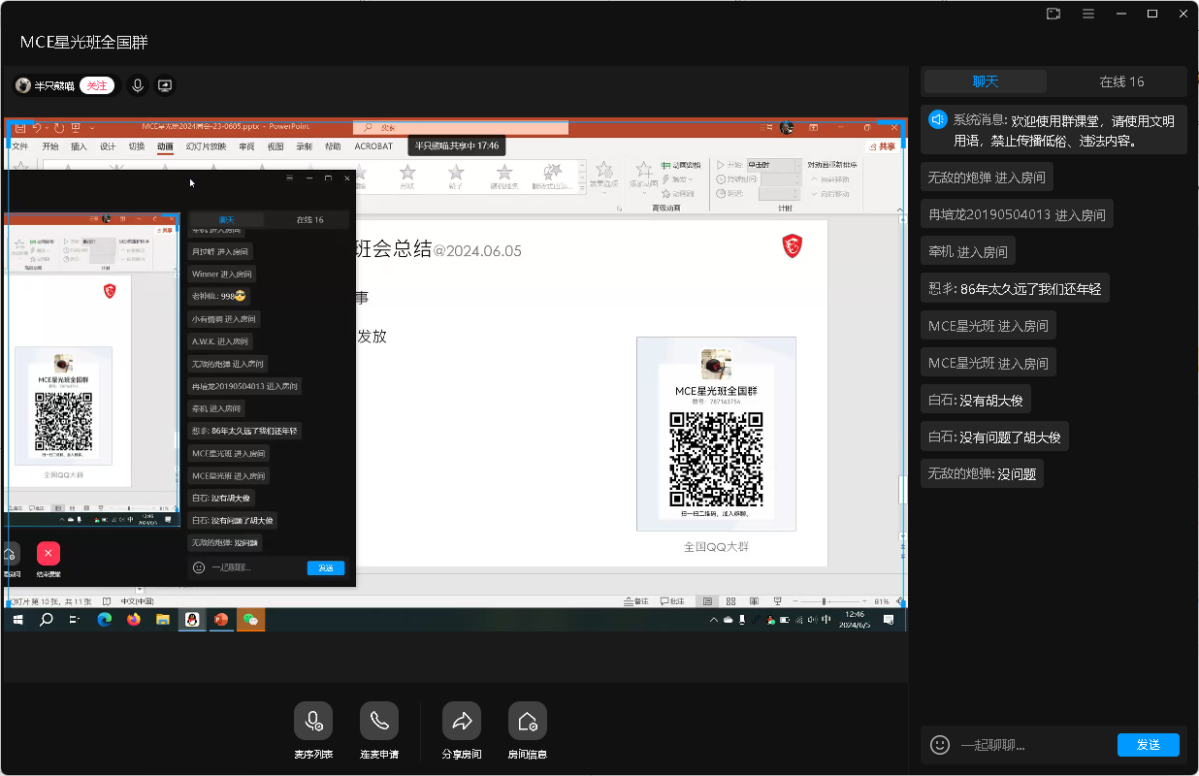This screenshot has width=1199, height=776.
Task: Click the 81% zoom level in status bar
Action: pos(882,602)
